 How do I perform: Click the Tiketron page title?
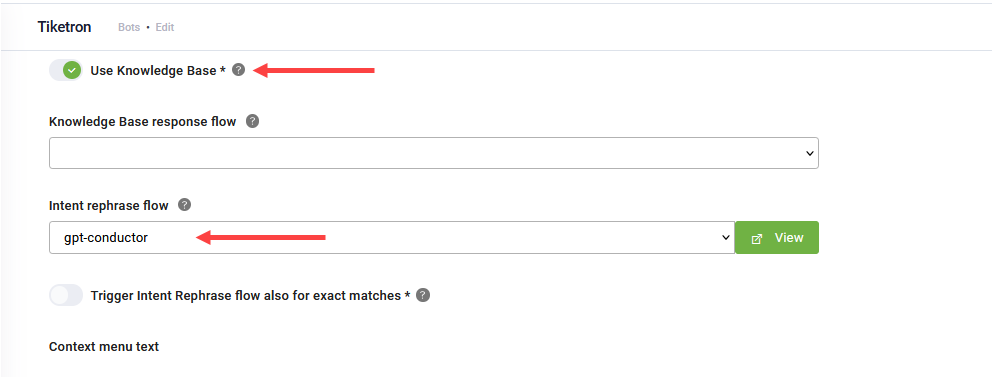[x=65, y=27]
